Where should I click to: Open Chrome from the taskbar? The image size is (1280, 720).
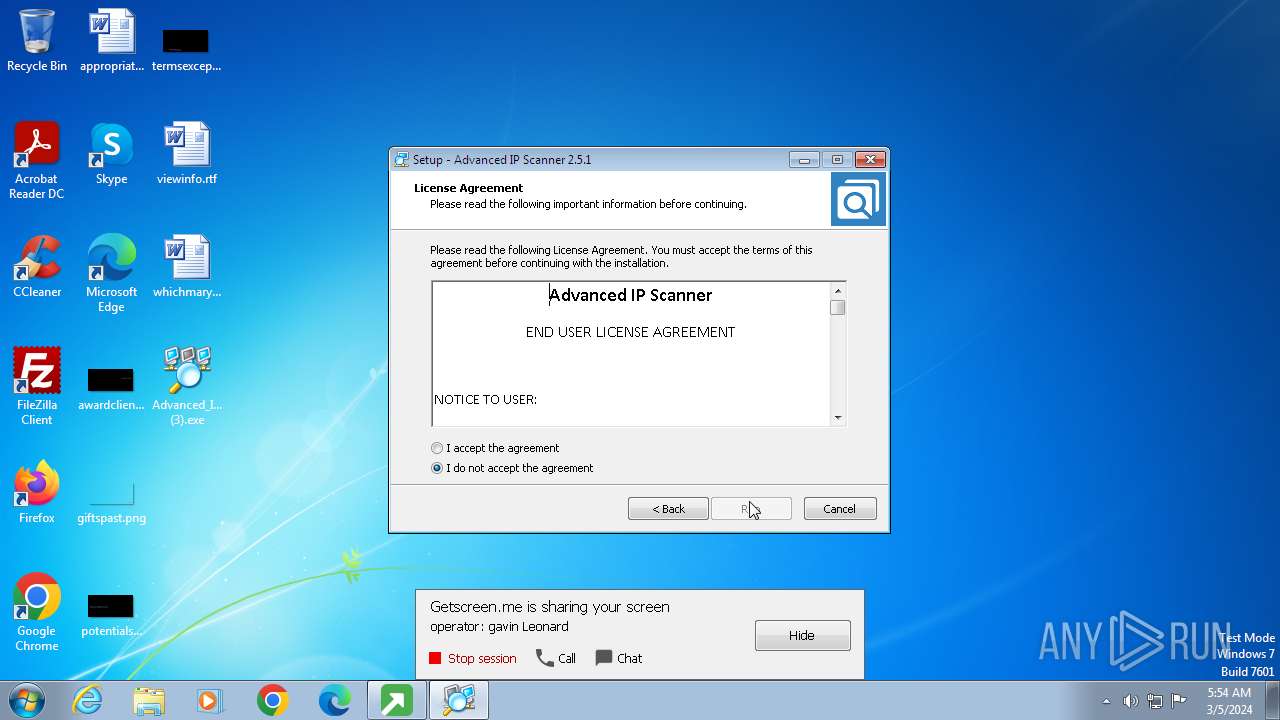coord(272,701)
